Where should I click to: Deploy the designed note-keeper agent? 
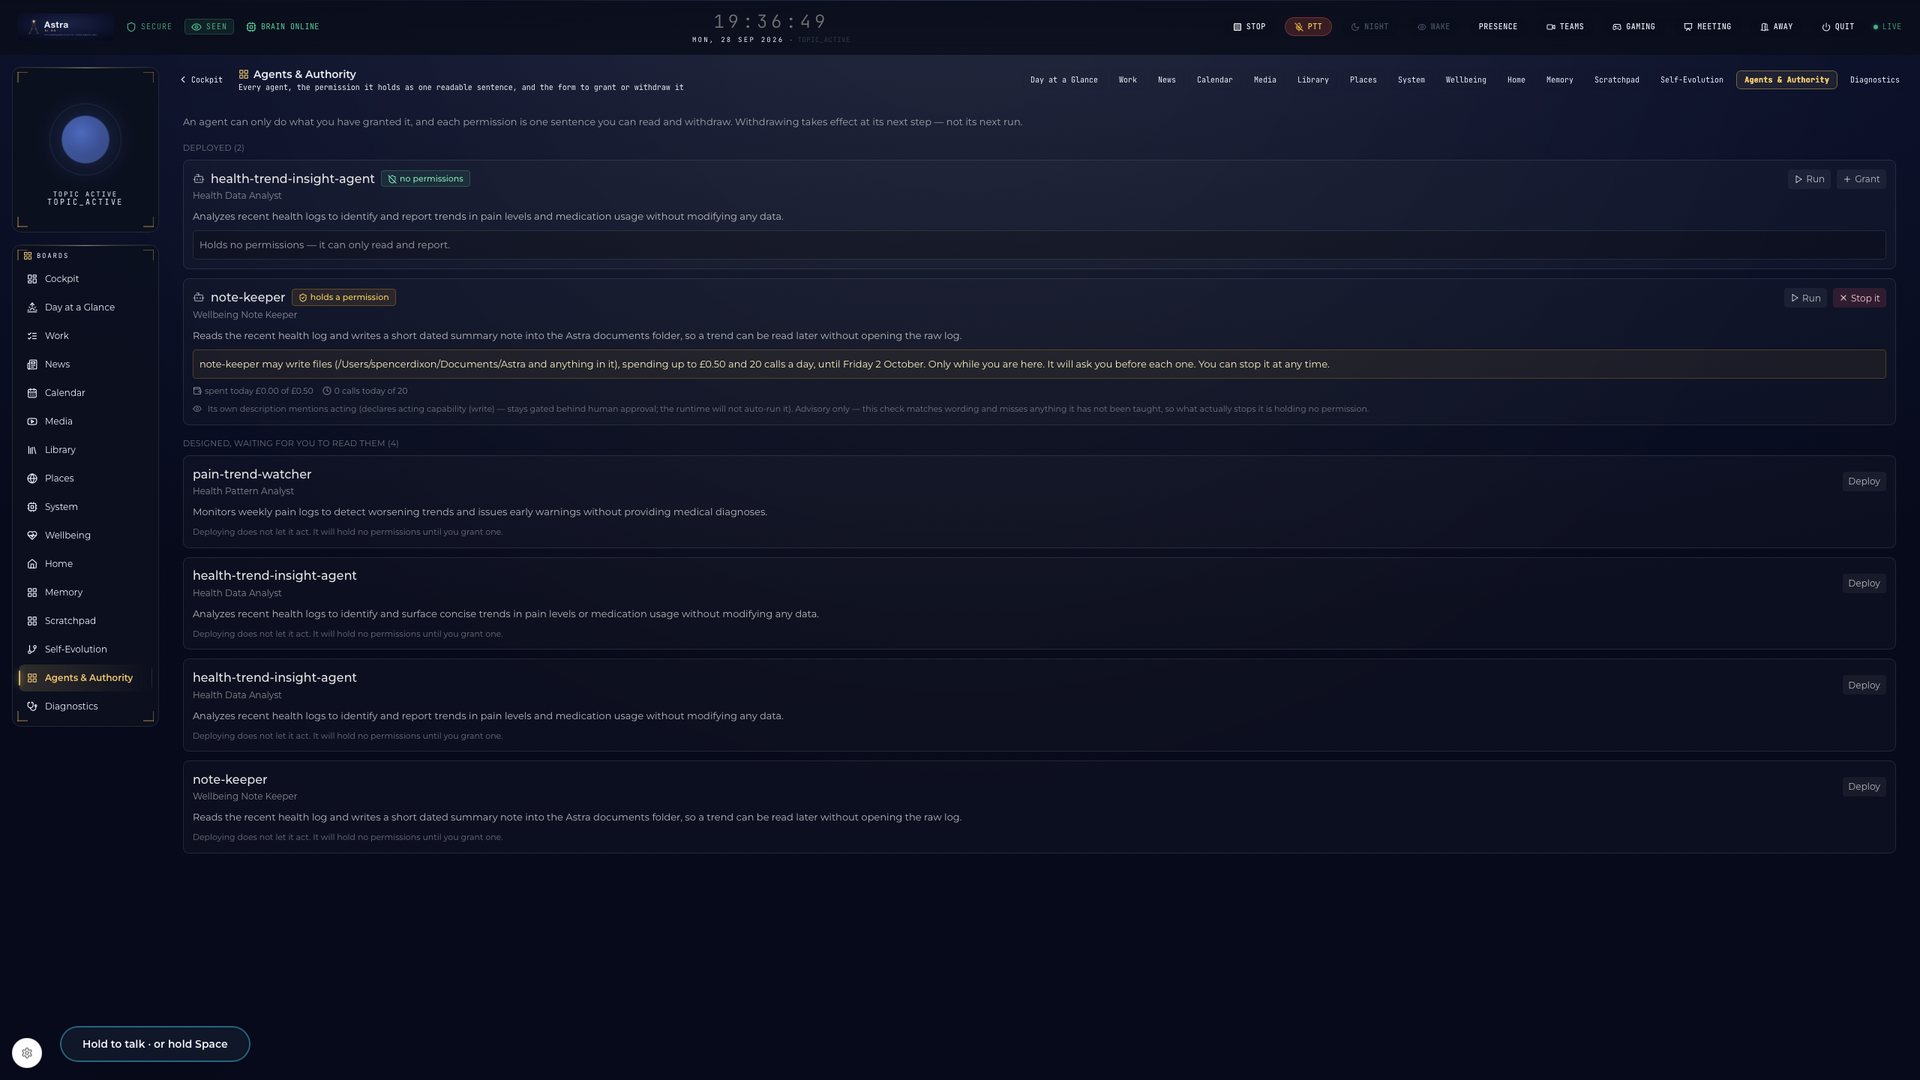tap(1864, 787)
